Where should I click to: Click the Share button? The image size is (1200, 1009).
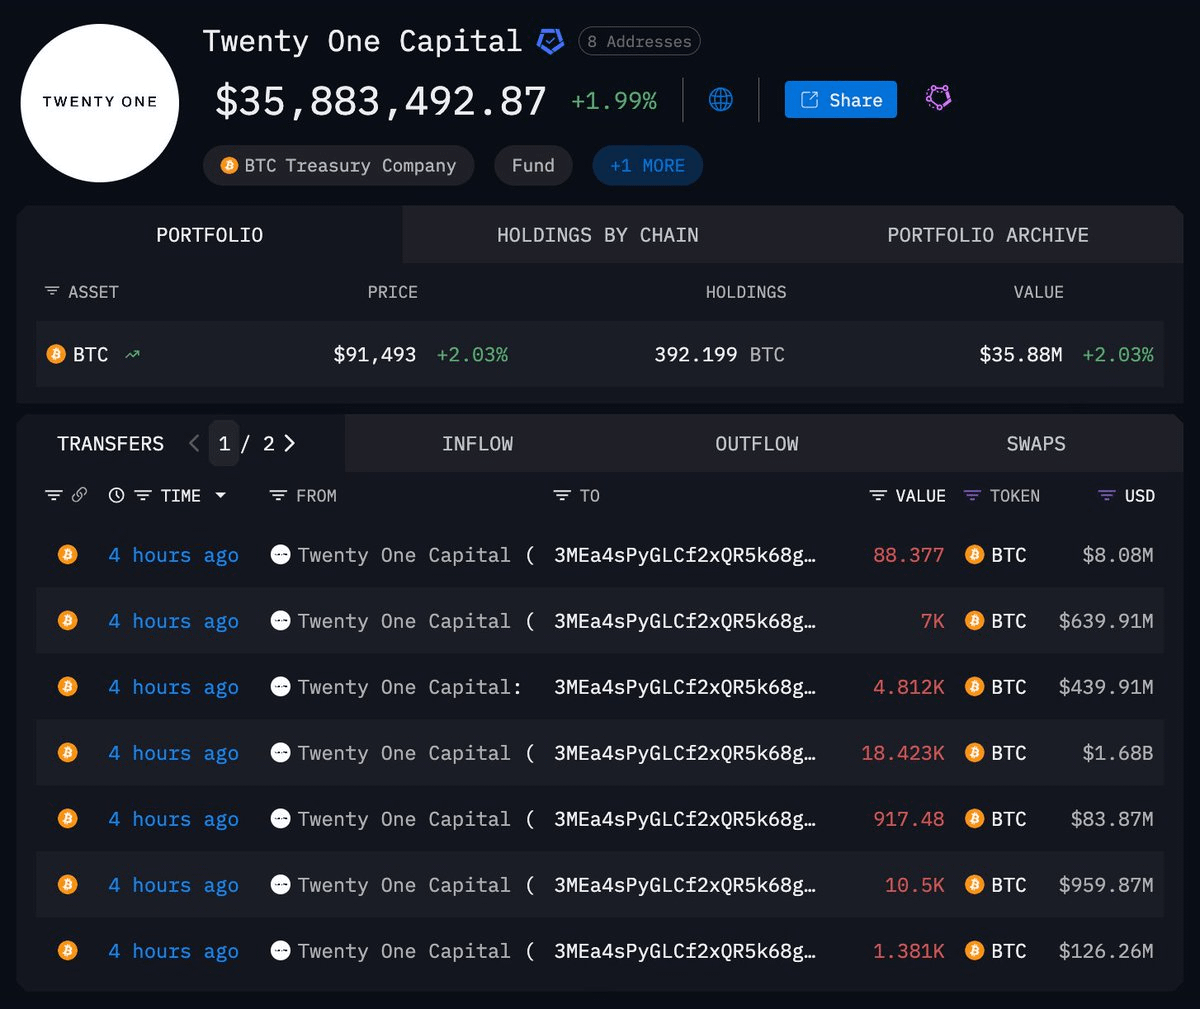(x=840, y=99)
